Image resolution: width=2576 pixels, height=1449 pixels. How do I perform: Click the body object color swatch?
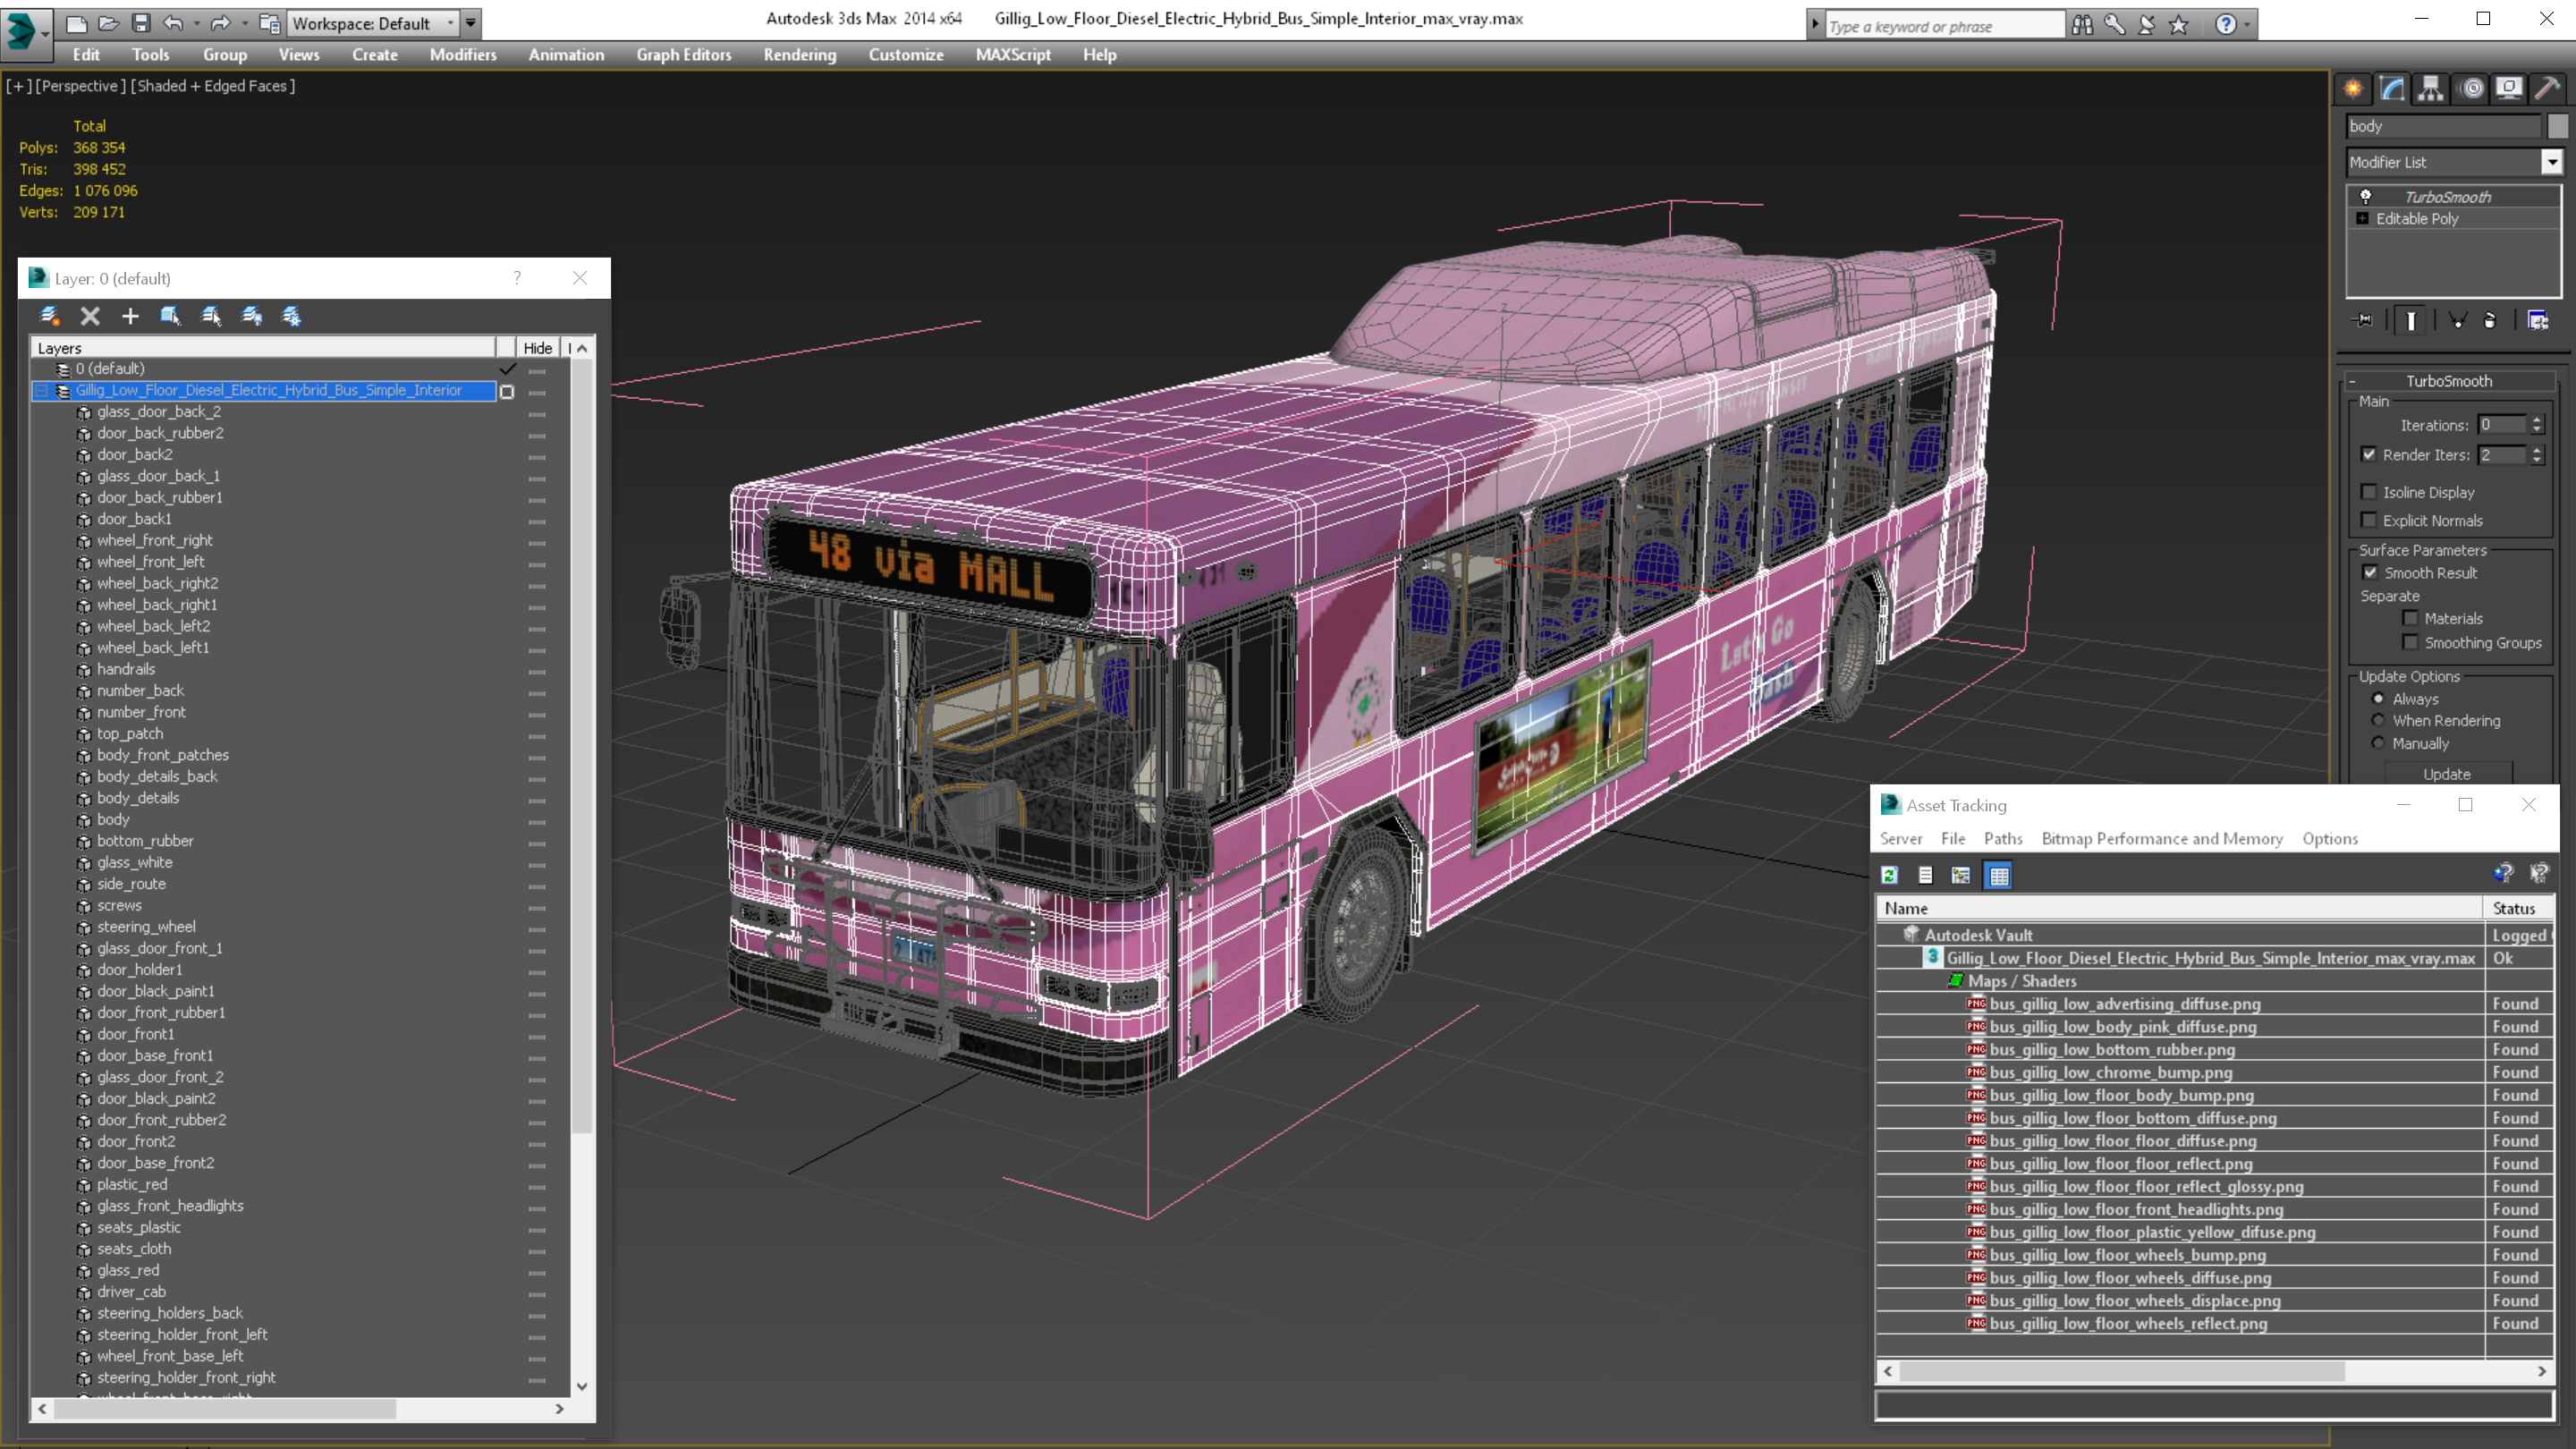(x=2557, y=126)
